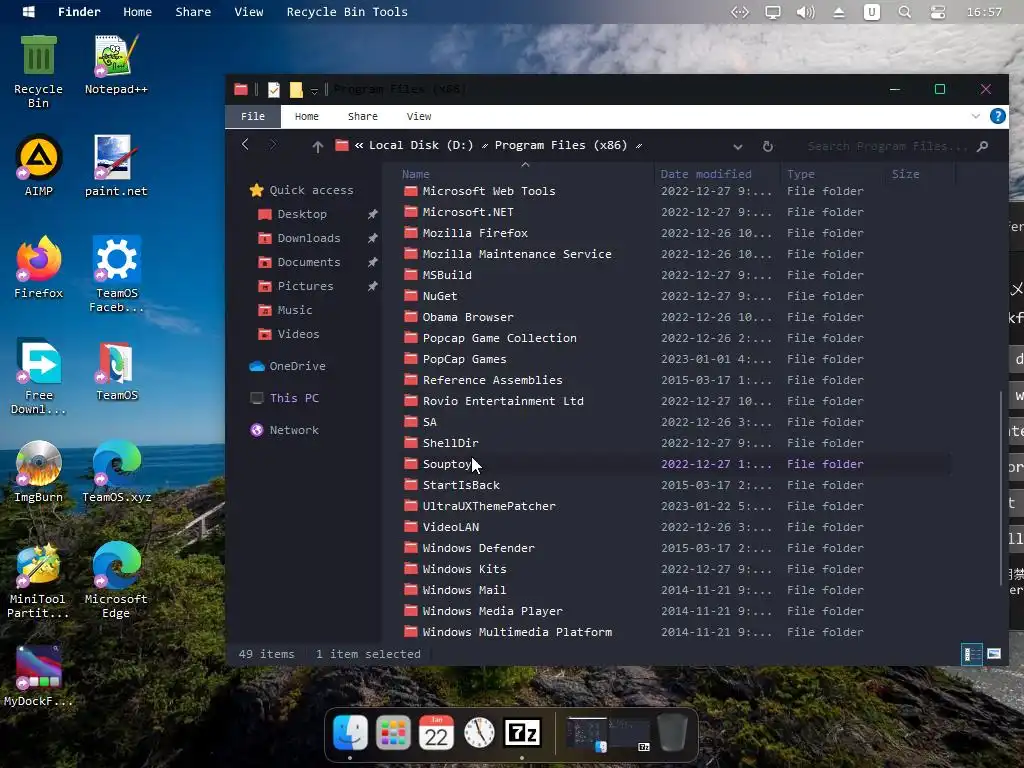This screenshot has width=1024, height=768.
Task: Open the Home ribbon tab in Explorer
Action: click(306, 116)
